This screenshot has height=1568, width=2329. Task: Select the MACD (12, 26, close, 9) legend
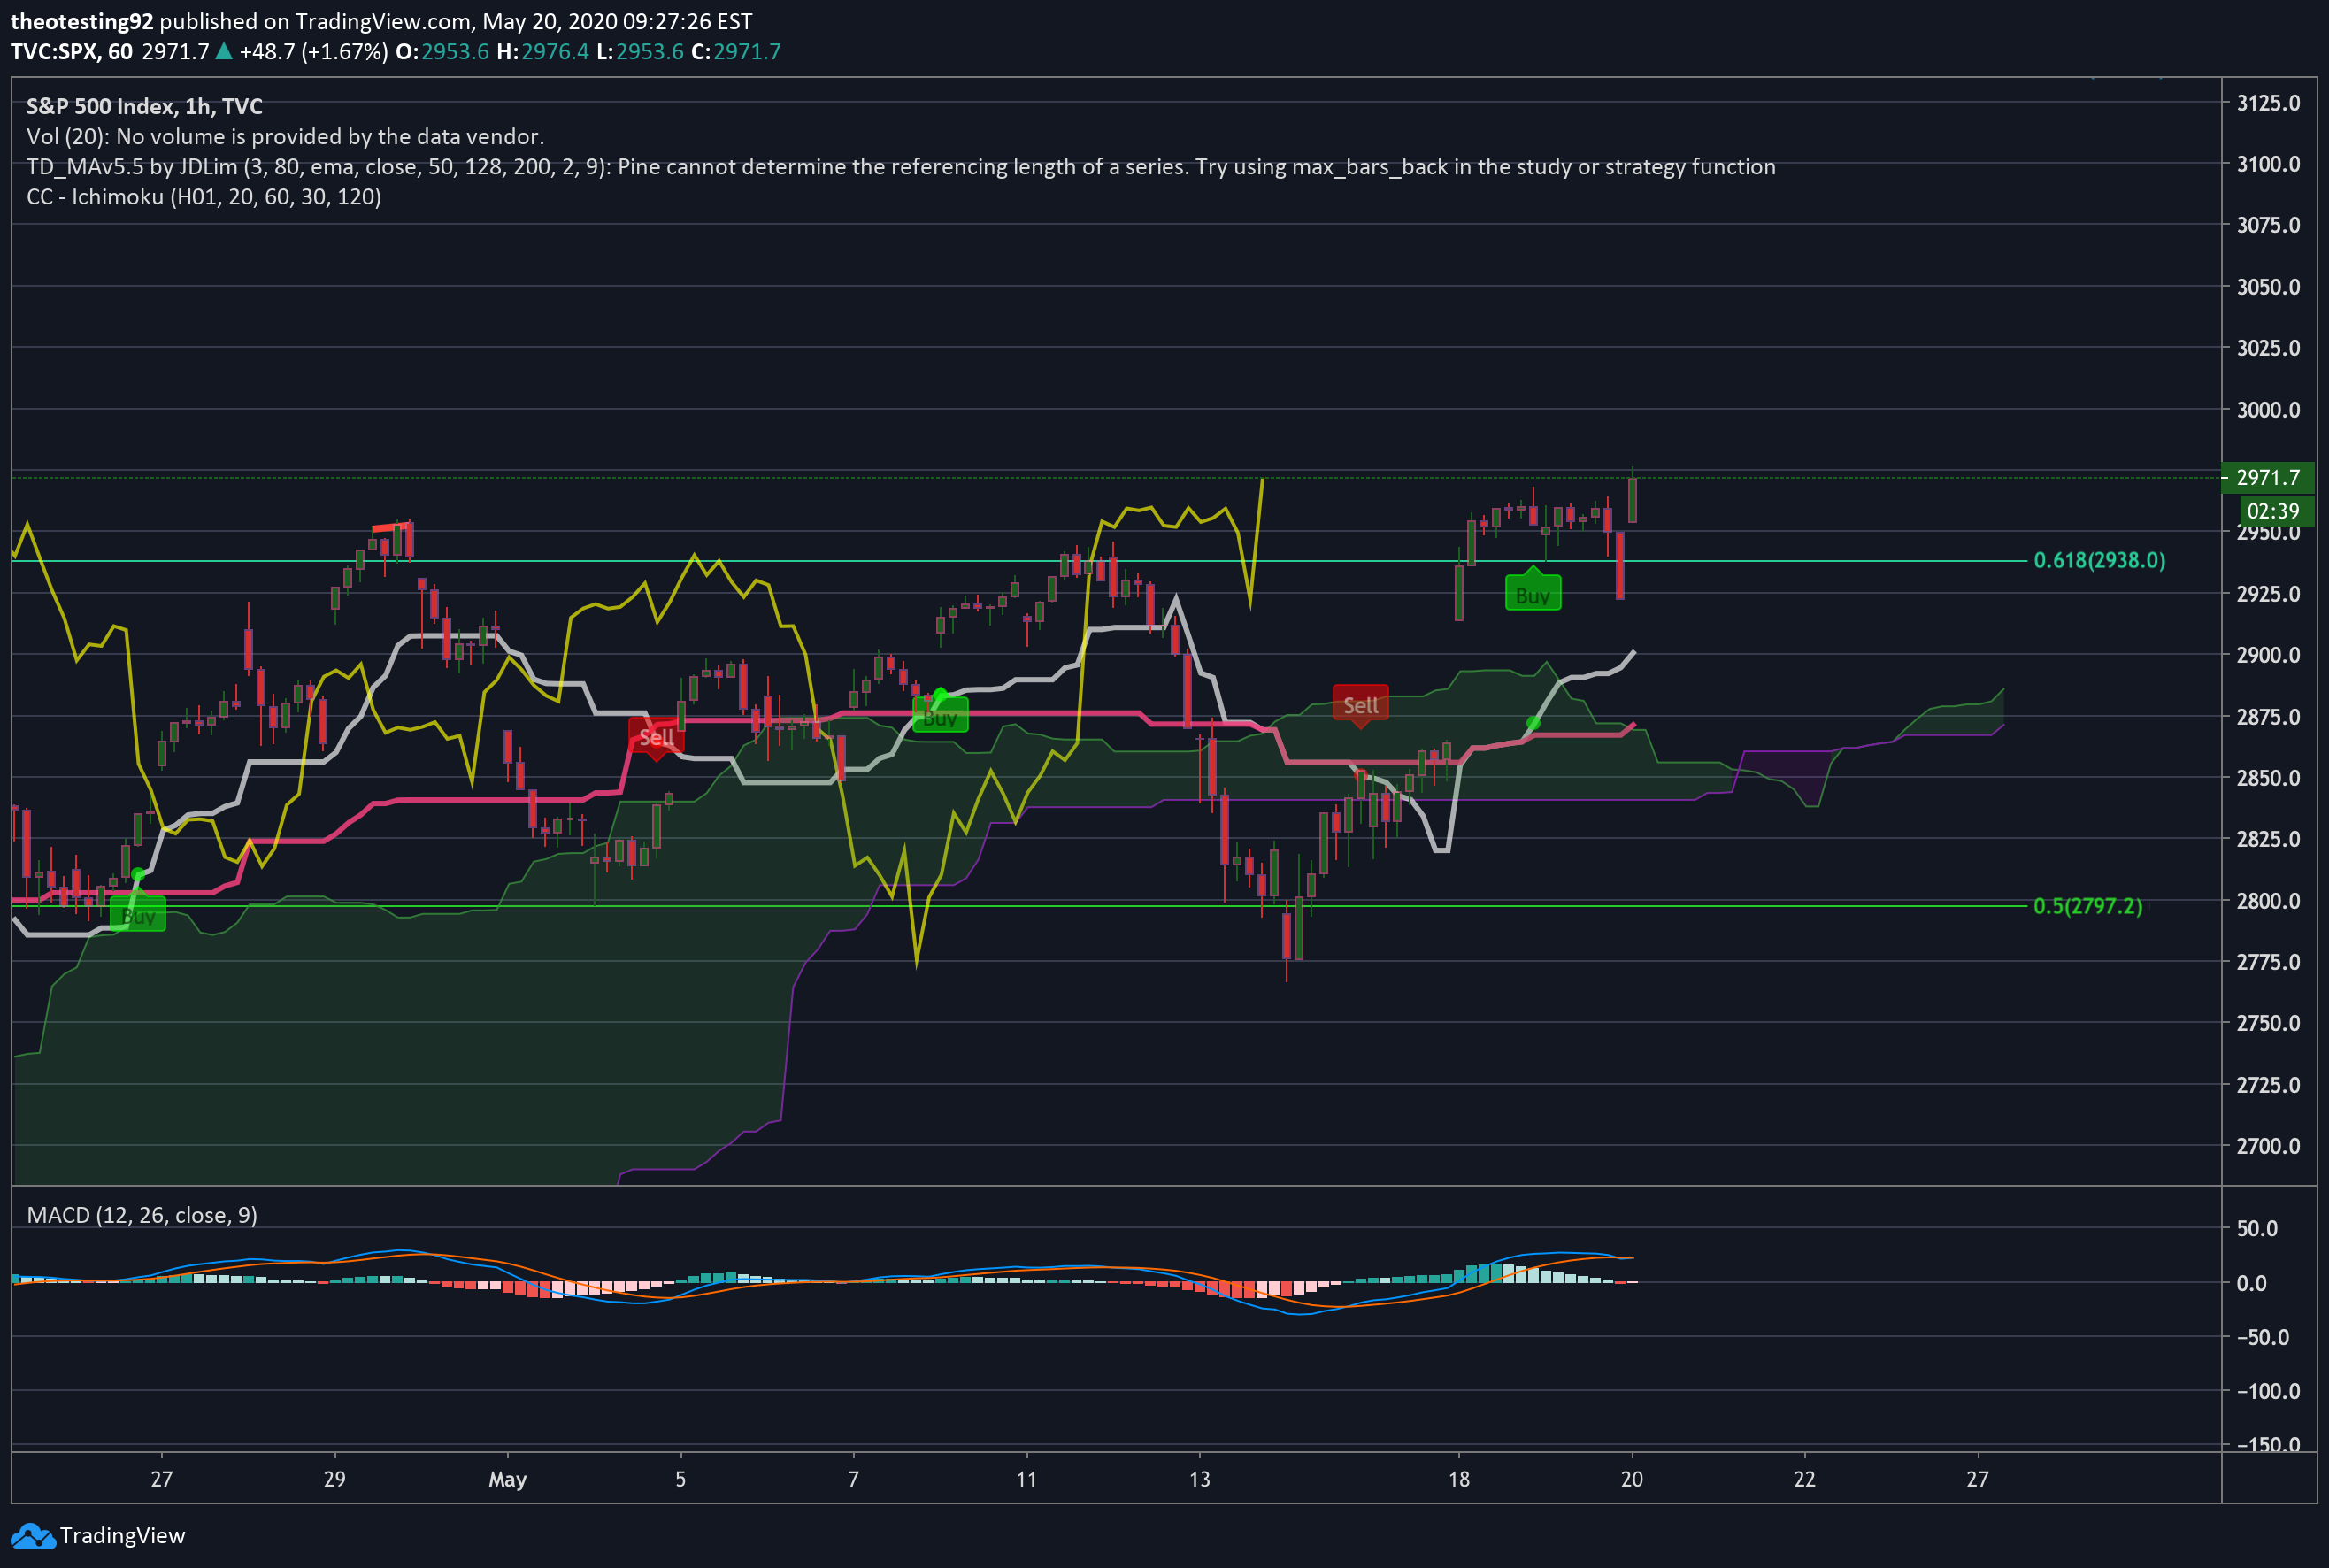[x=142, y=1215]
